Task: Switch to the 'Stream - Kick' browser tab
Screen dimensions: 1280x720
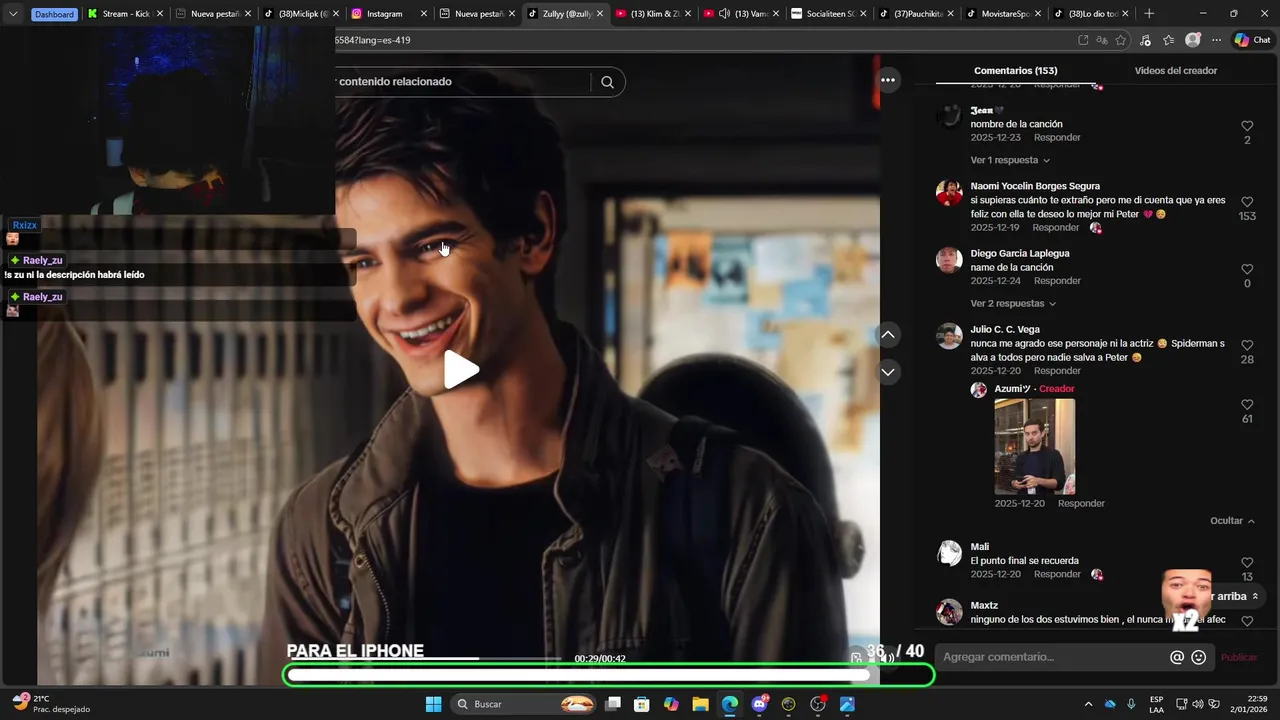Action: (x=123, y=14)
